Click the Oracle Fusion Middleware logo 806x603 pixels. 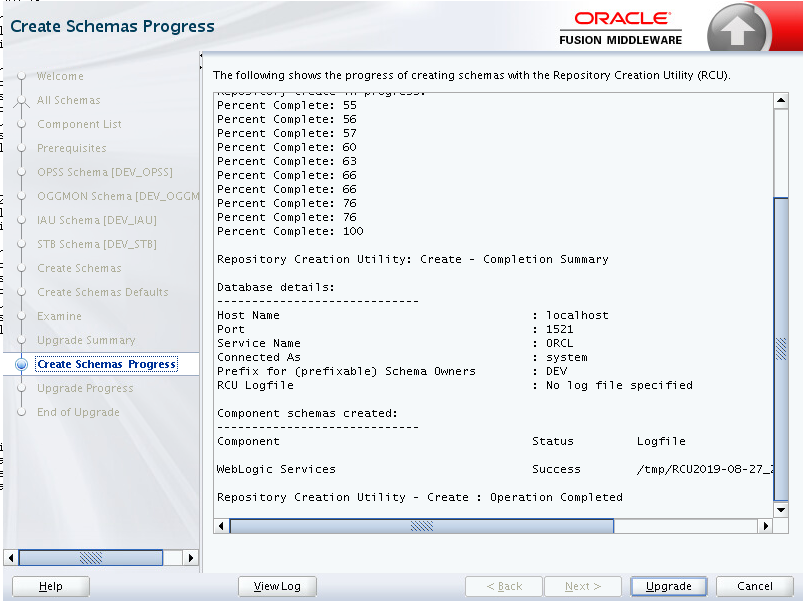(x=620, y=28)
